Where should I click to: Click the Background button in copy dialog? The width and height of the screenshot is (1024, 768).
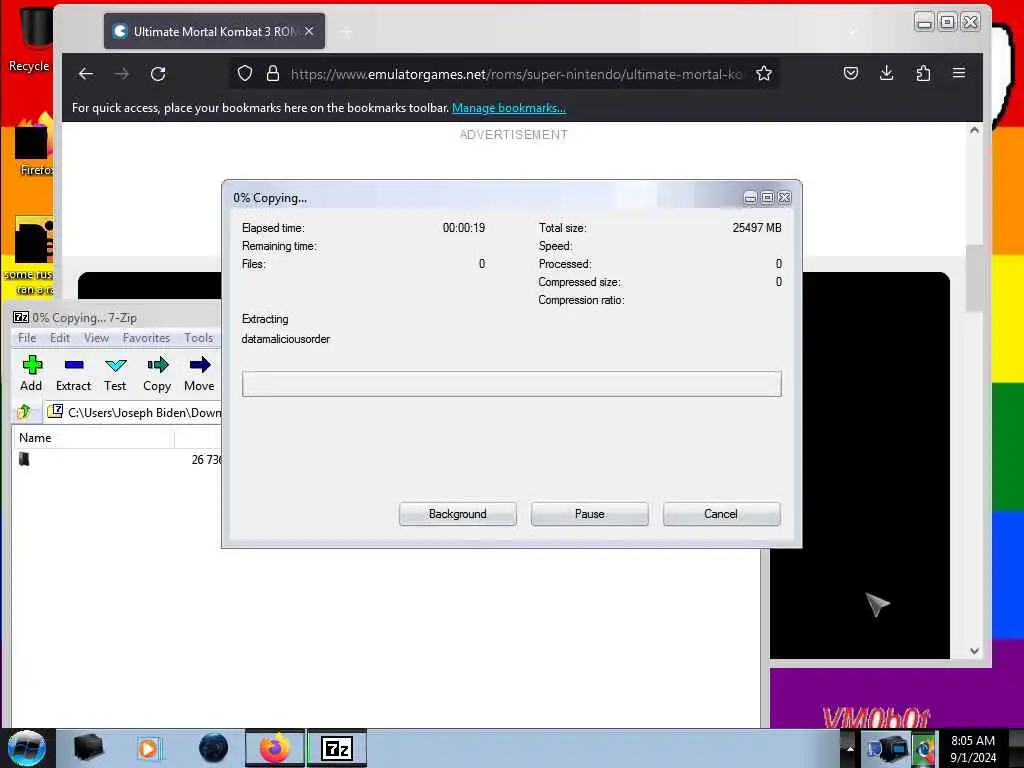point(458,514)
